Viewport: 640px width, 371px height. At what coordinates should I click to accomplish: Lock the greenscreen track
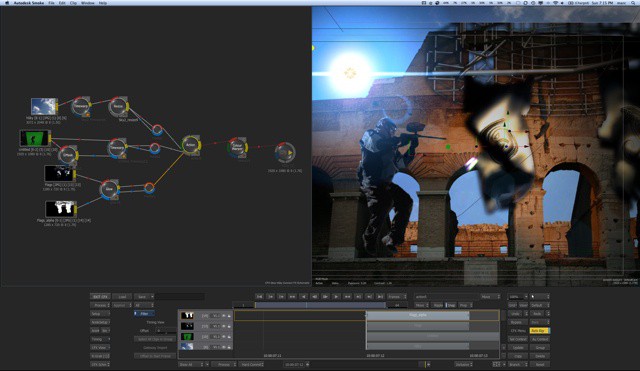click(229, 337)
